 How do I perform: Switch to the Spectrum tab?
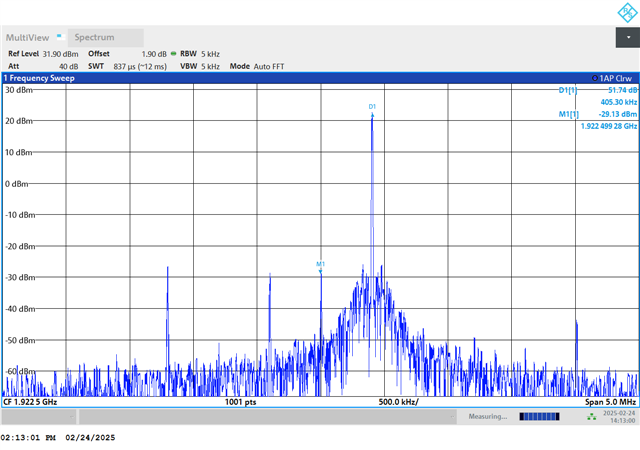click(106, 38)
